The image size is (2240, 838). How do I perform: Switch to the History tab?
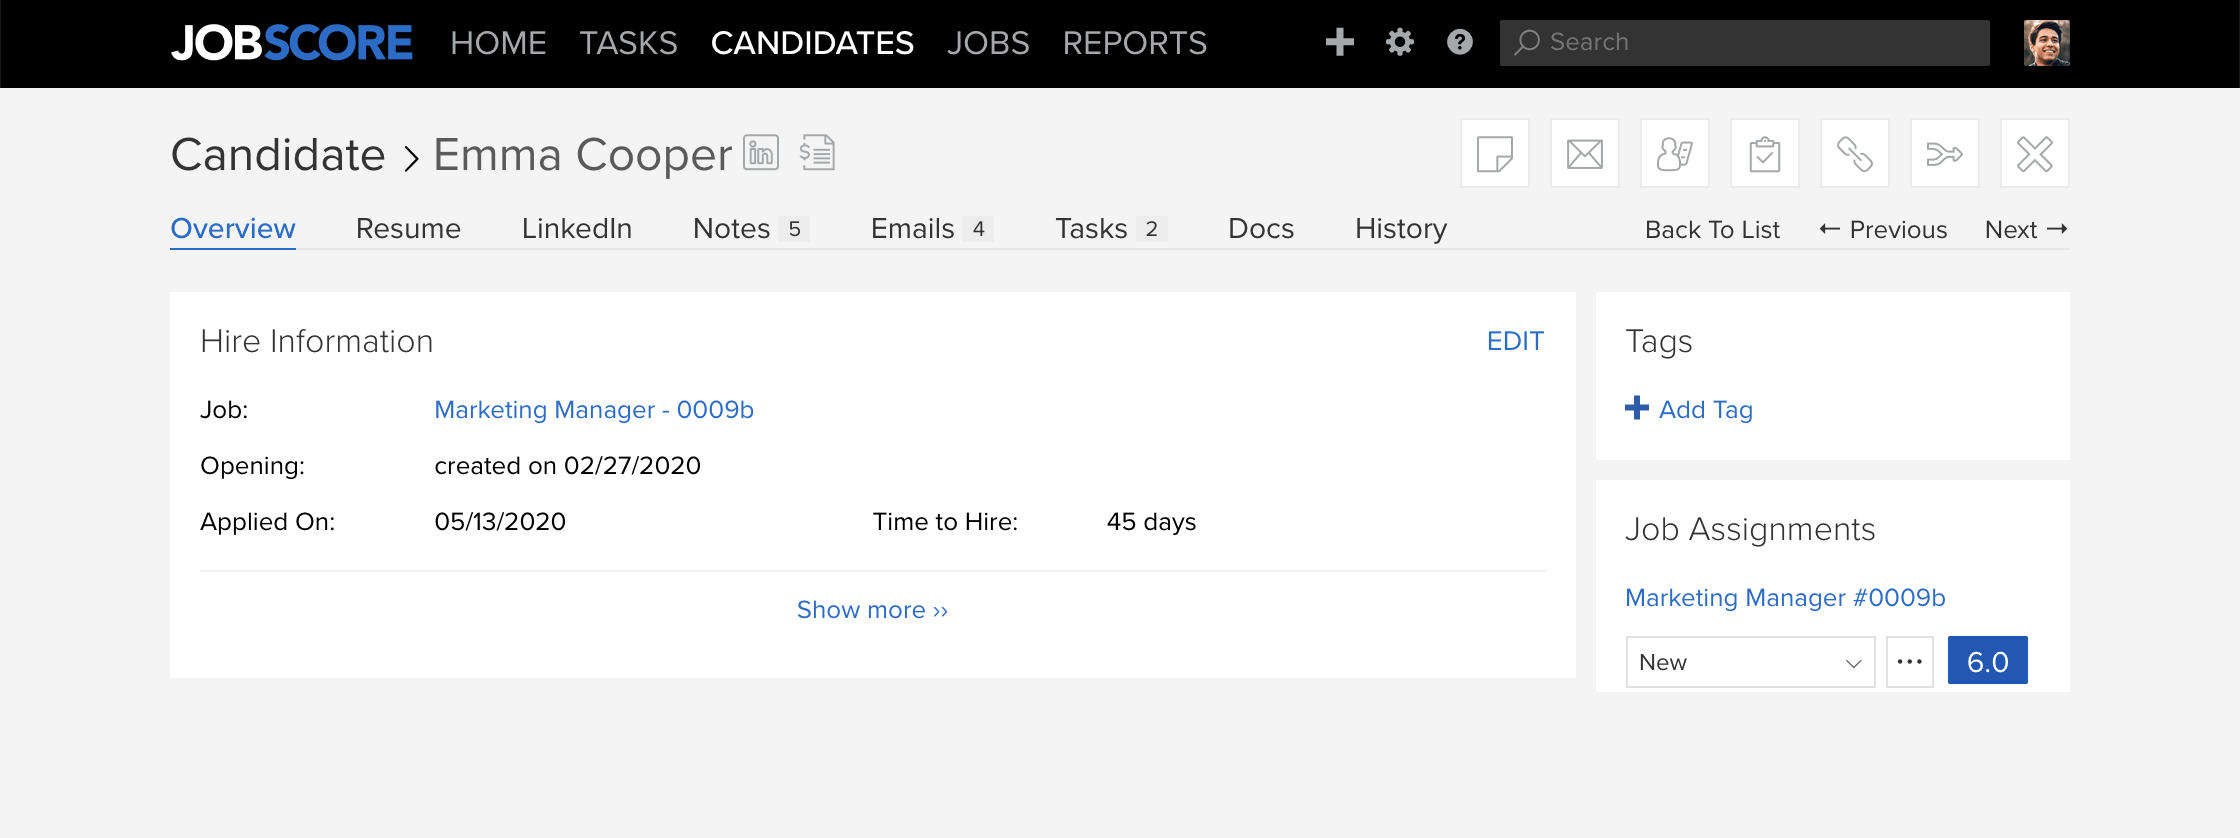pos(1401,229)
